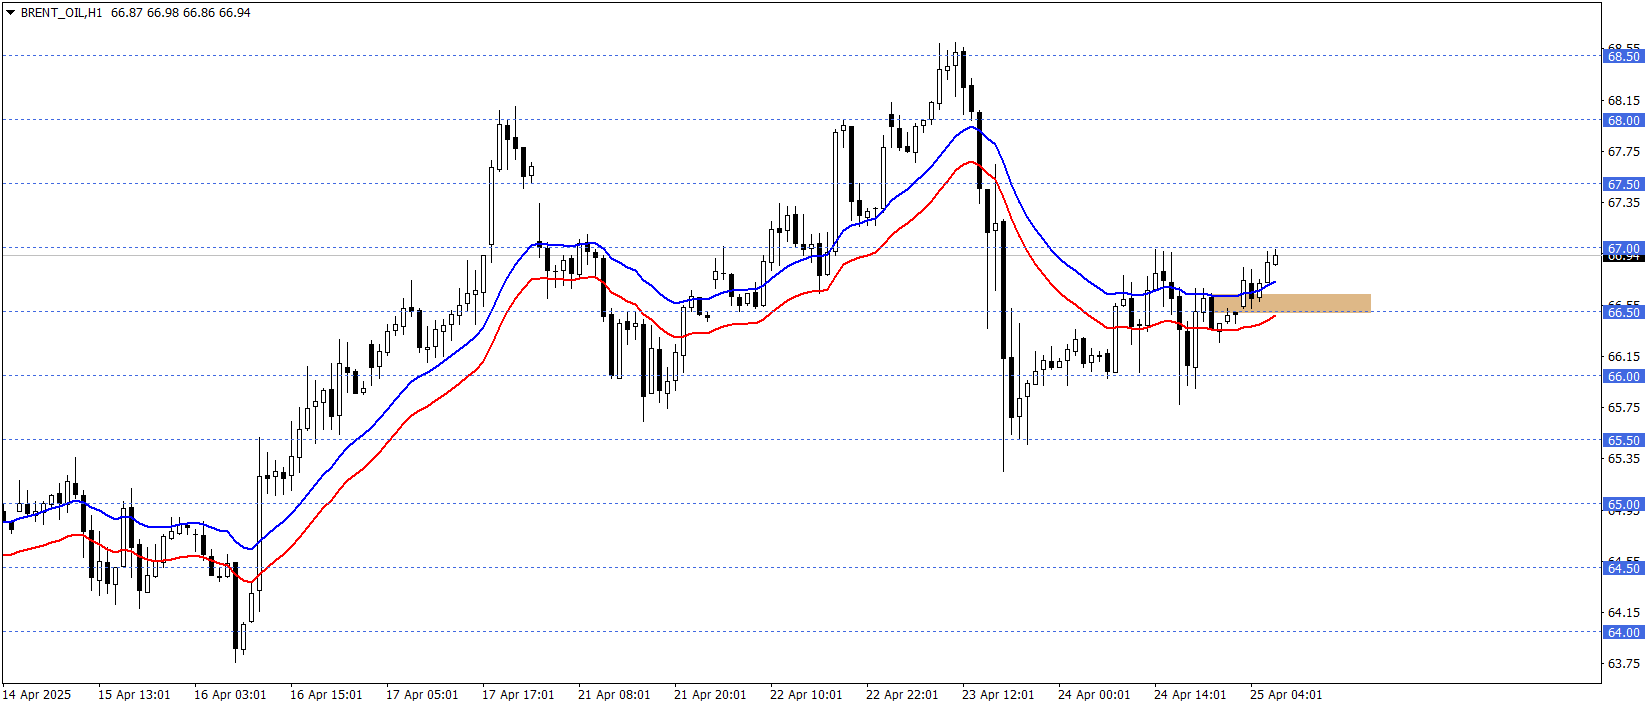Click the 22 Apr 22:01 time label
Screen dimensions: 1651x707
point(902,694)
